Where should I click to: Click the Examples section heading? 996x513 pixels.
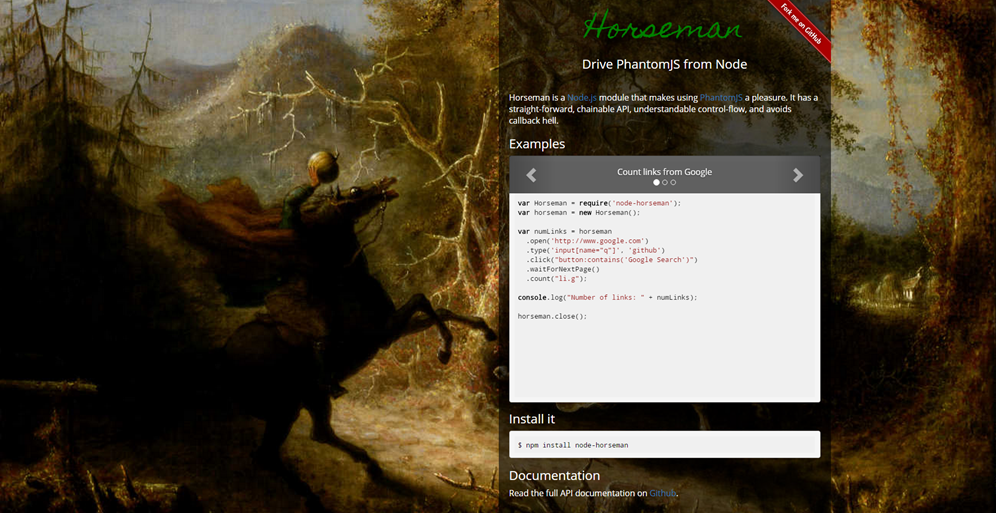click(537, 144)
